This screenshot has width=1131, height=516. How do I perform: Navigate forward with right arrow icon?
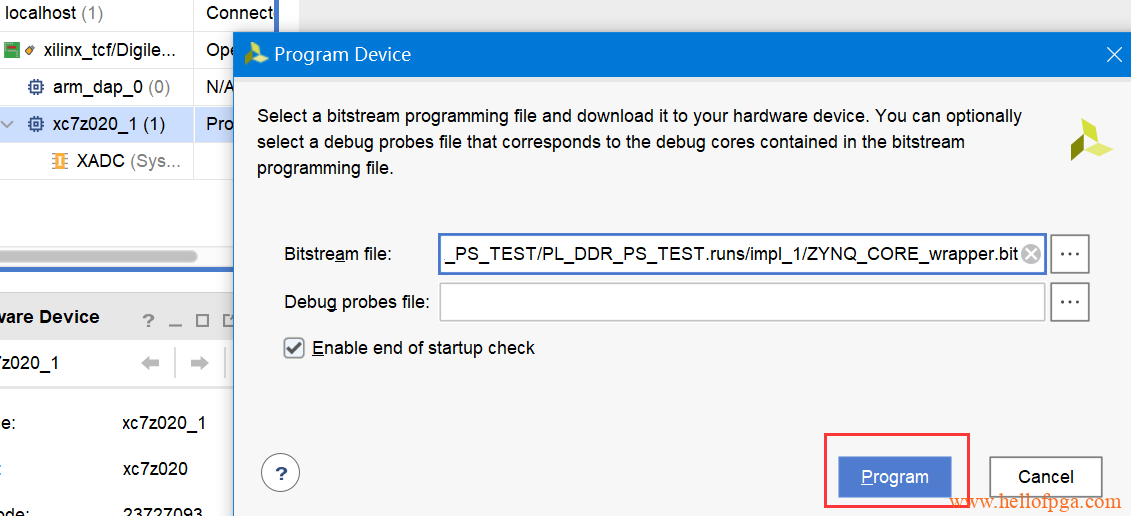click(x=199, y=363)
